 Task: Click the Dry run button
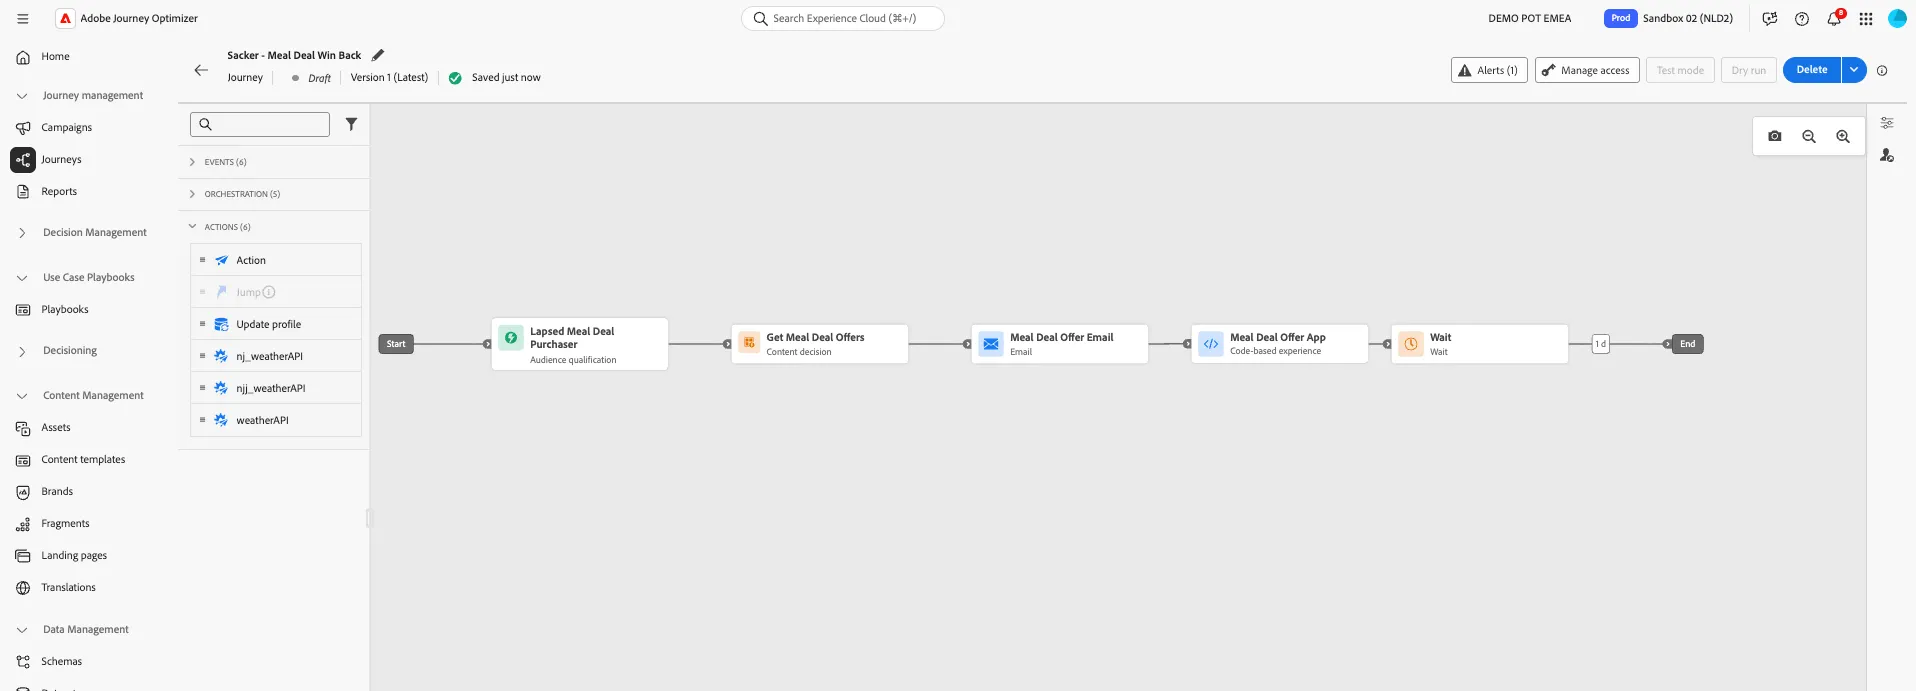[1749, 70]
